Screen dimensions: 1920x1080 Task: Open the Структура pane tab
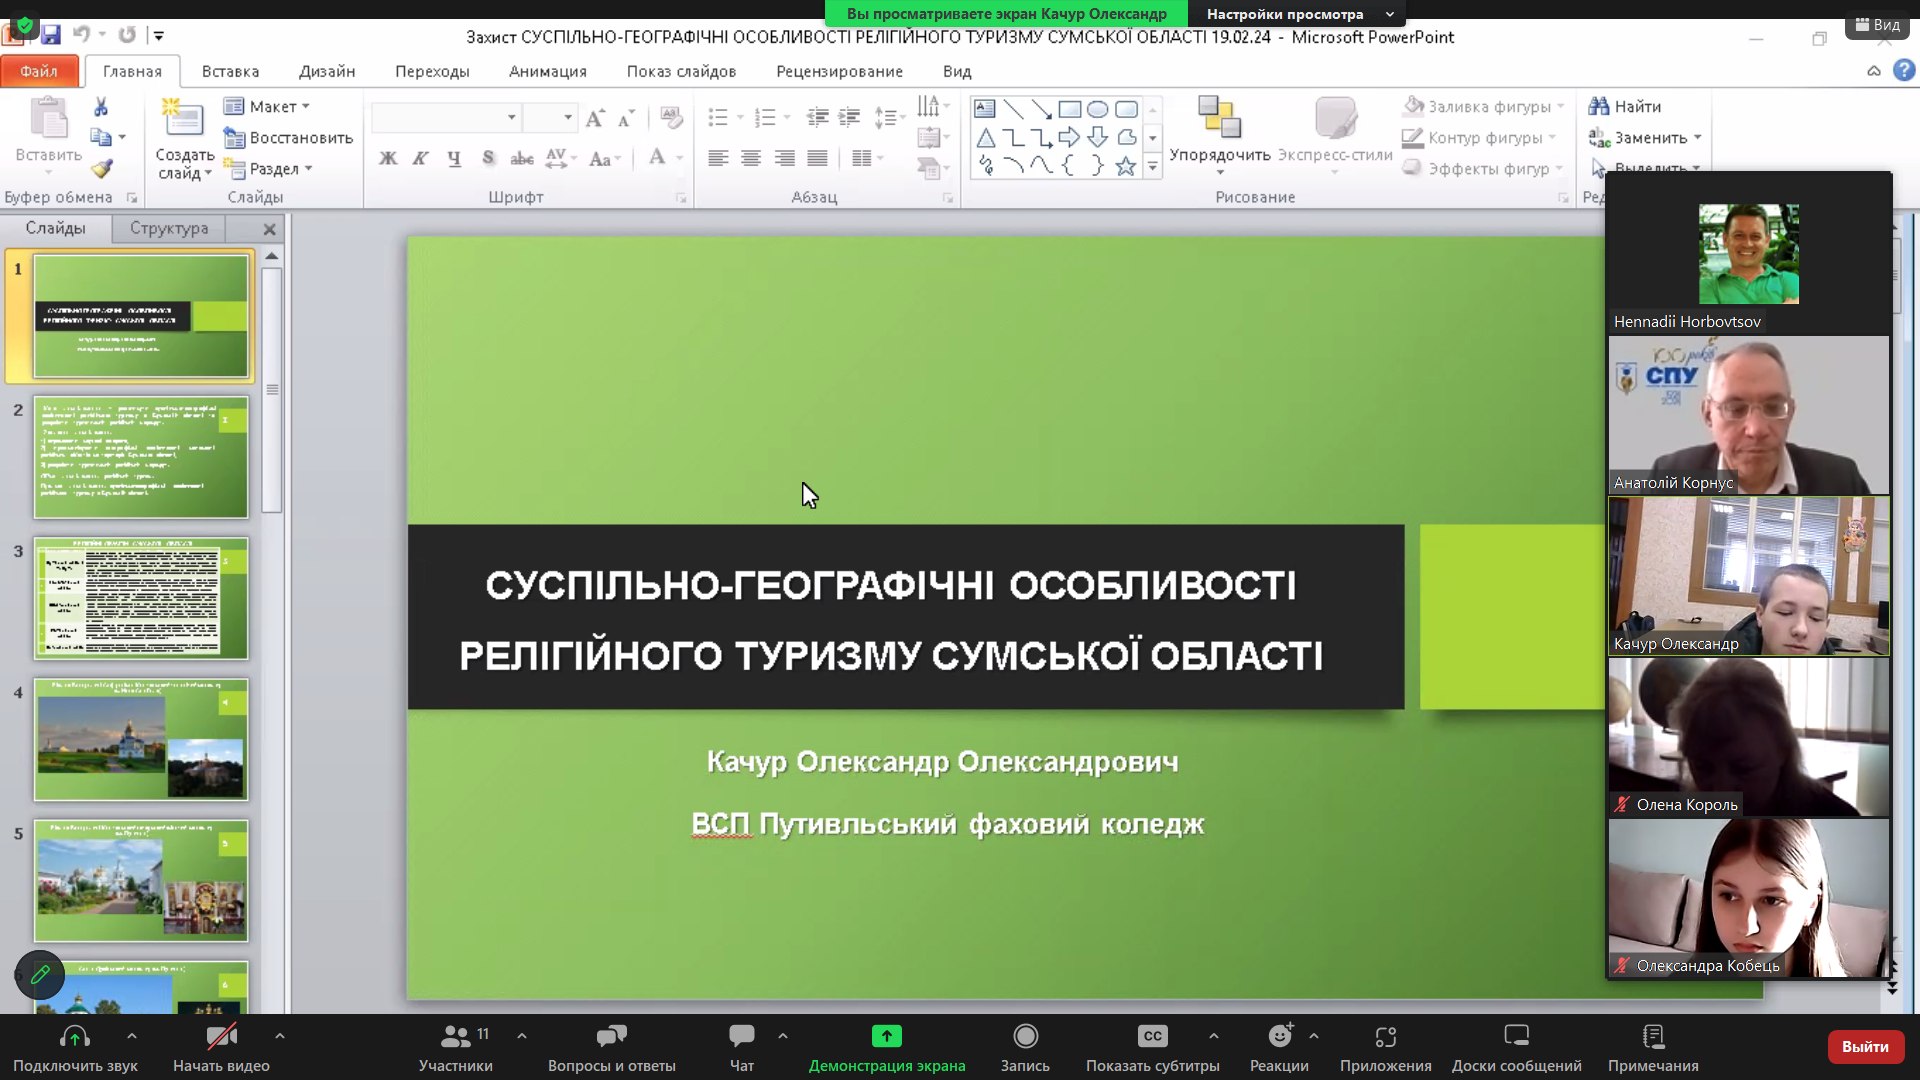click(169, 228)
